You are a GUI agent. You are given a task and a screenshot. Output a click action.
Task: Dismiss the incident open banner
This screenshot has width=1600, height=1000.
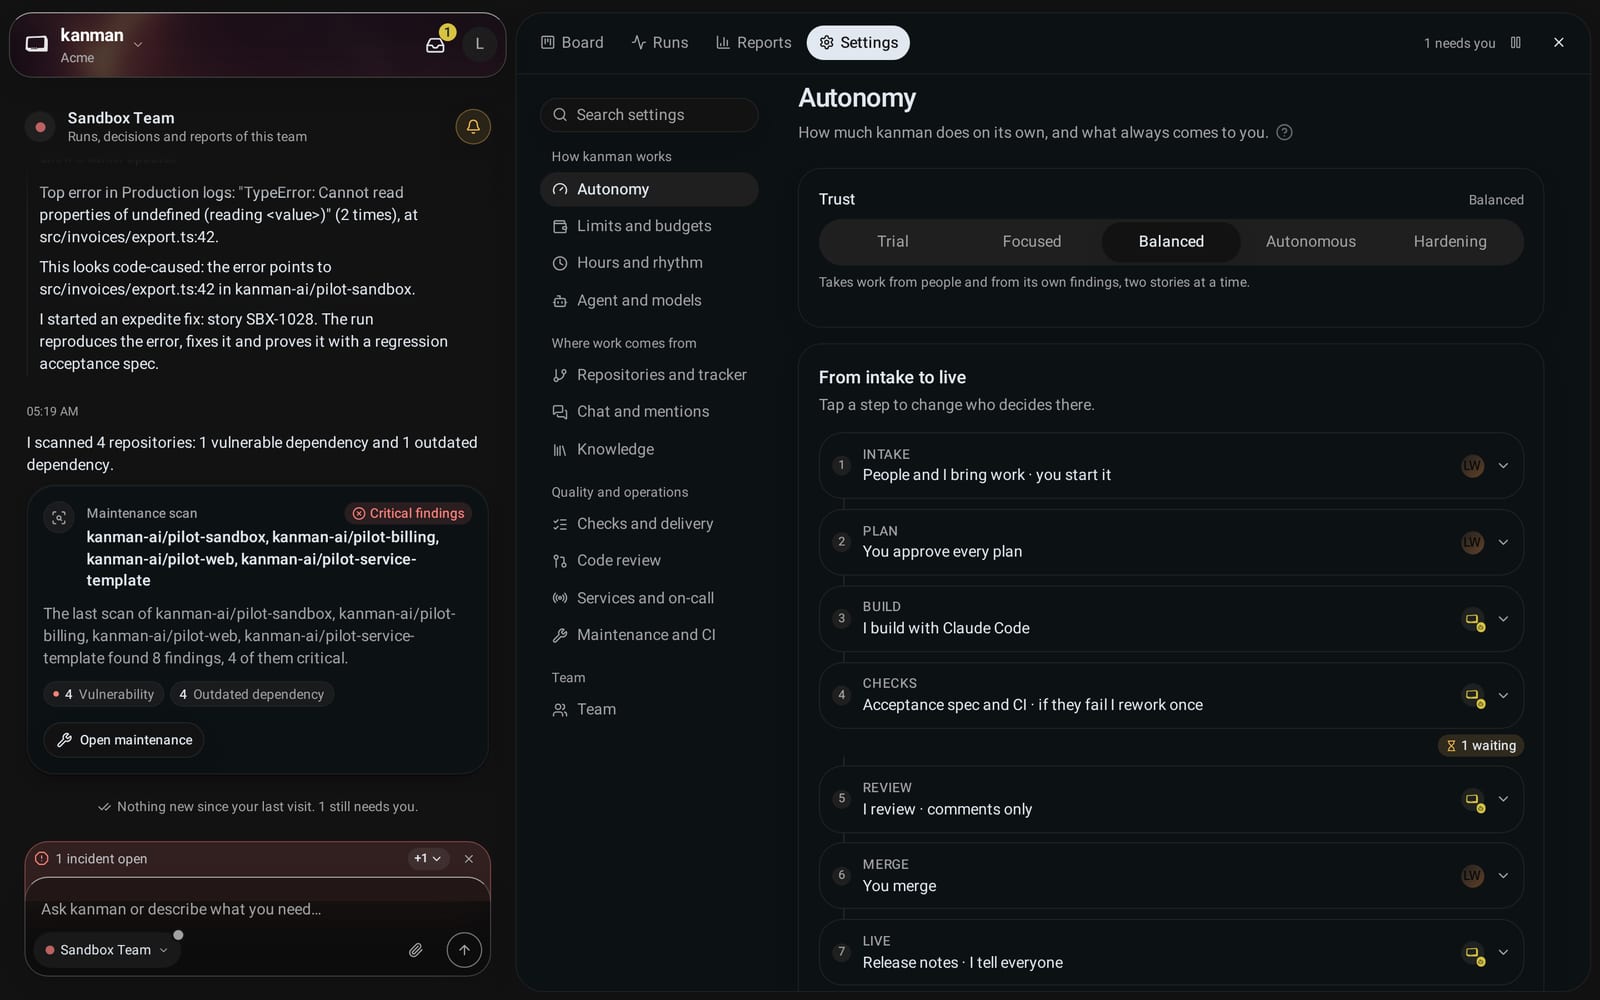[469, 859]
